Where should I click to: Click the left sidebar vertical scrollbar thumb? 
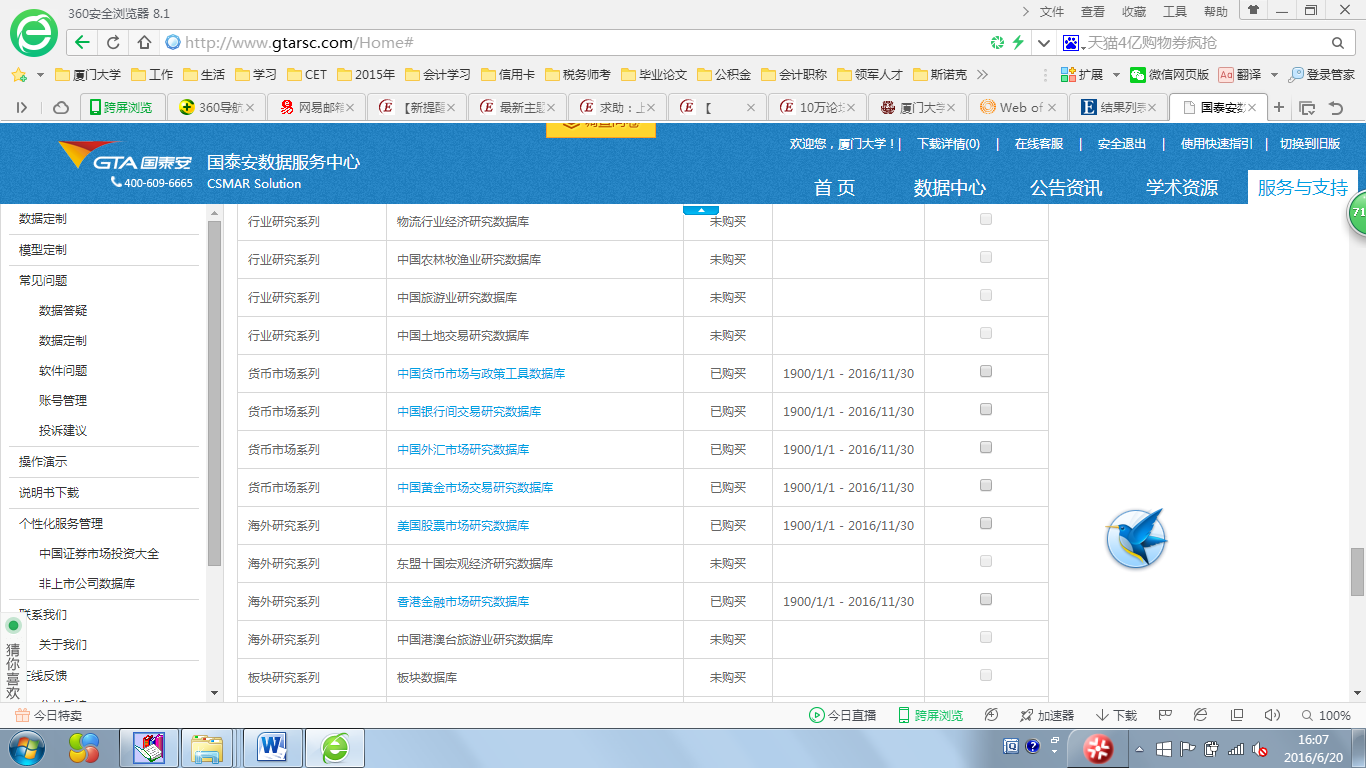214,395
